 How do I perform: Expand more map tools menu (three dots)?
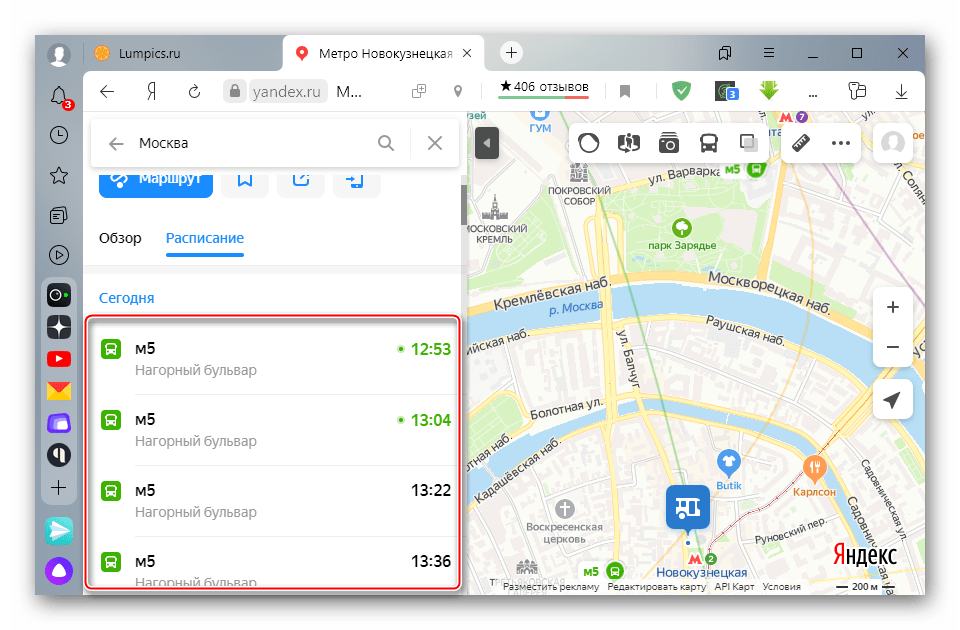point(840,143)
